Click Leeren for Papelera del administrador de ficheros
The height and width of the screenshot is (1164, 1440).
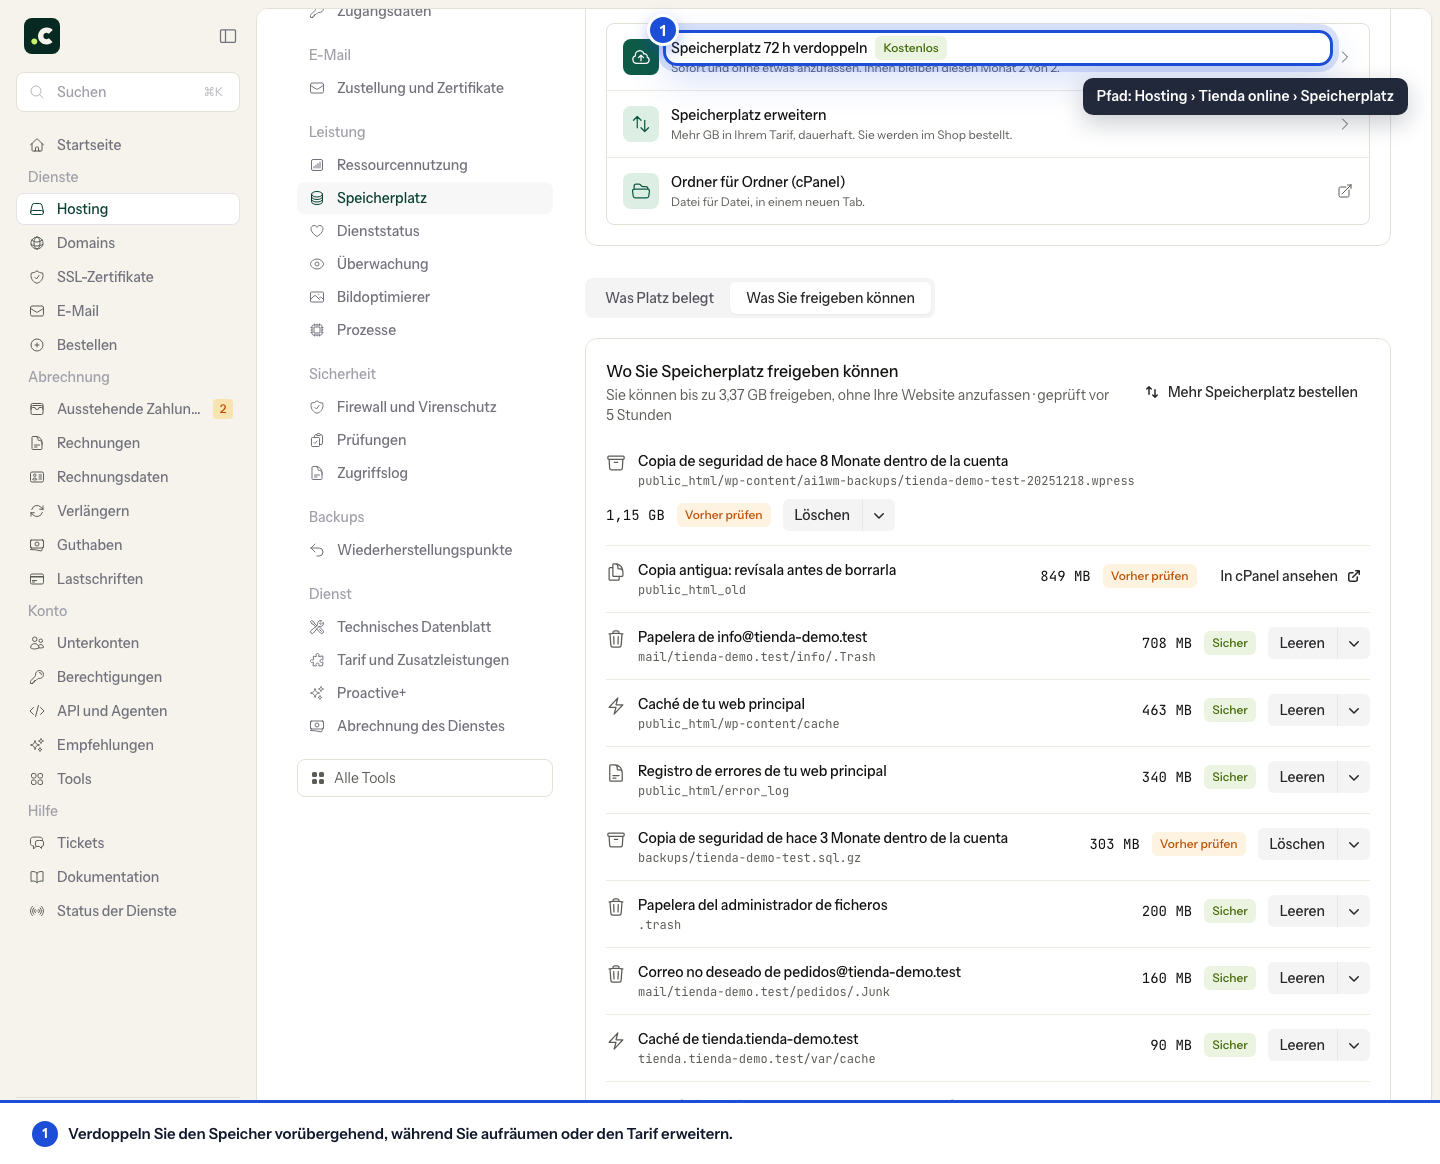tap(1302, 911)
